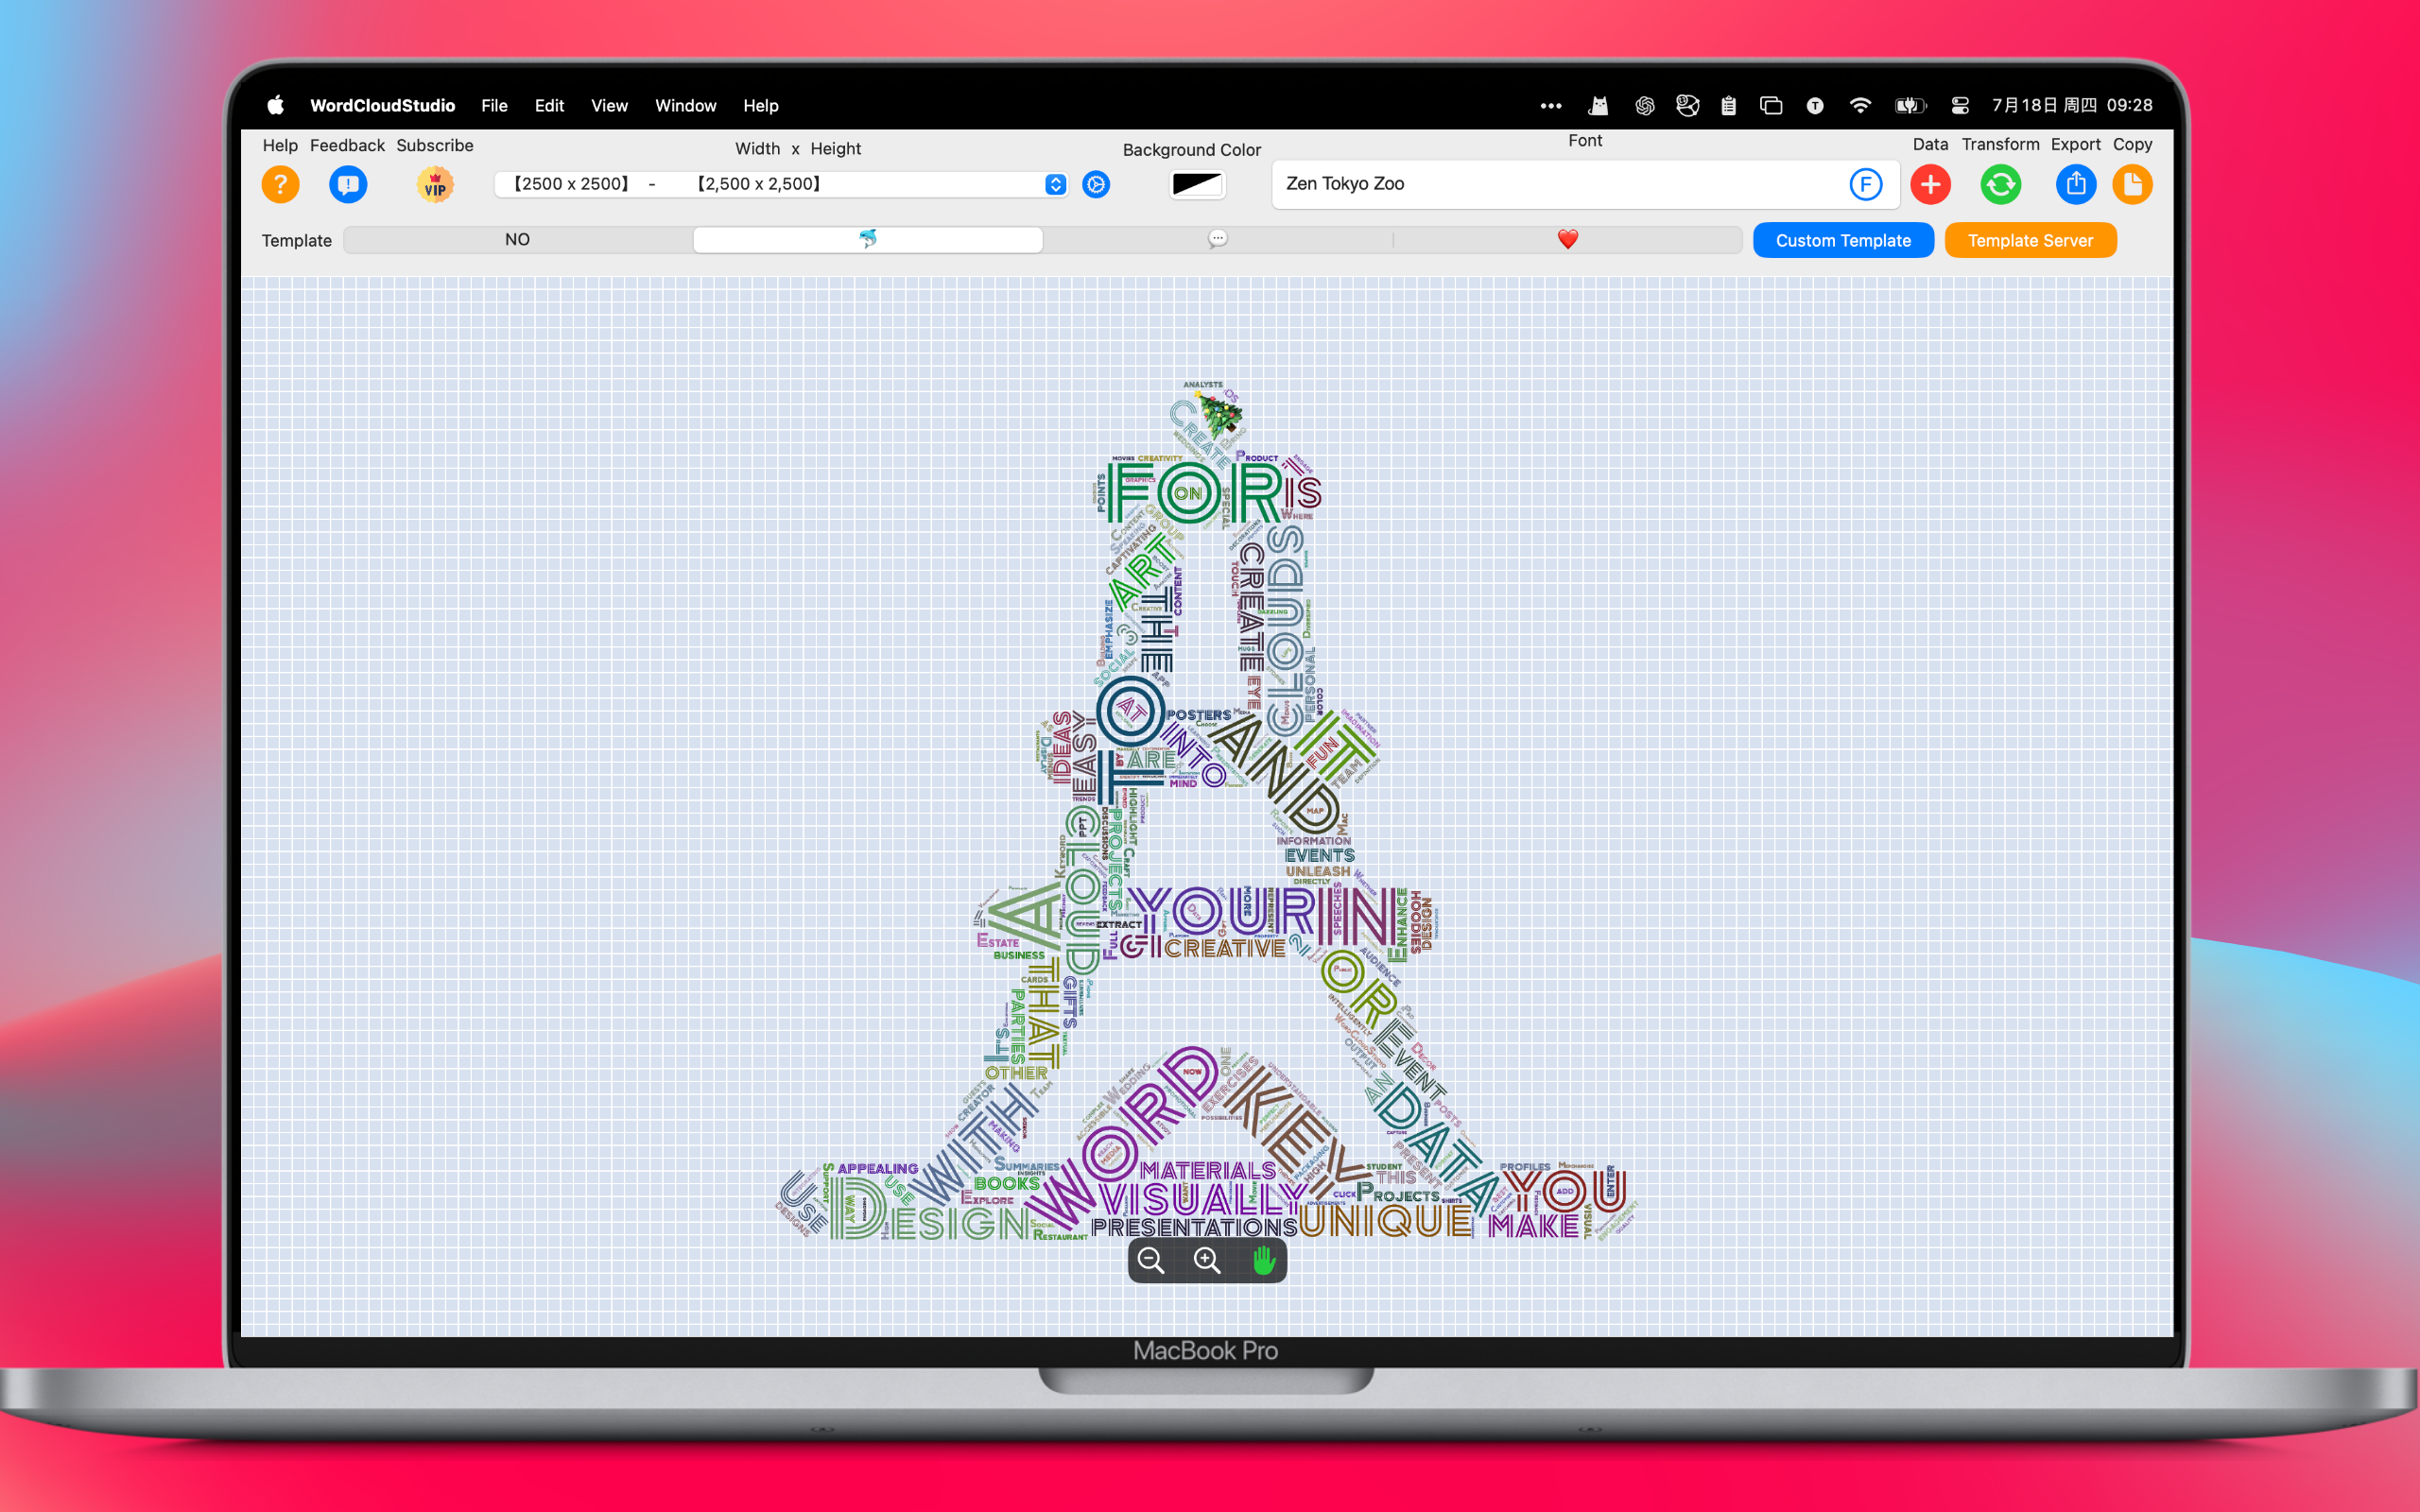Viewport: 2420px width, 1512px height.
Task: Click the red plus Data icon
Action: click(x=1930, y=185)
